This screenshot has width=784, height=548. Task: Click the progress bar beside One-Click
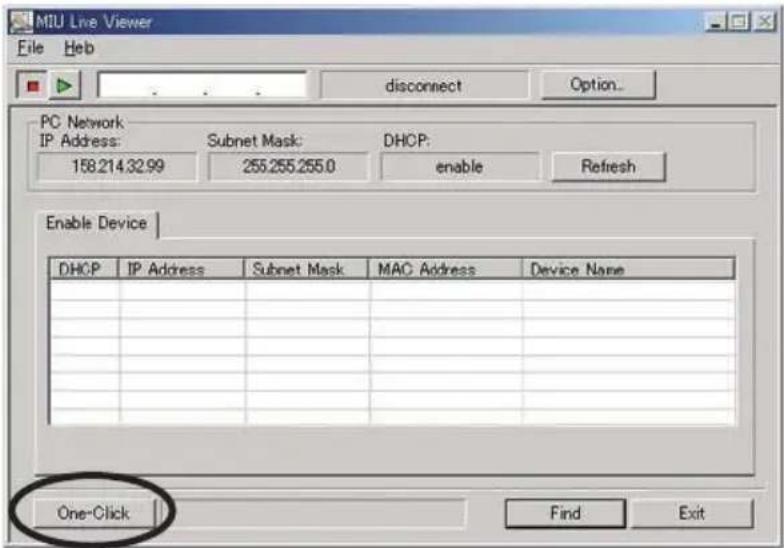point(316,514)
